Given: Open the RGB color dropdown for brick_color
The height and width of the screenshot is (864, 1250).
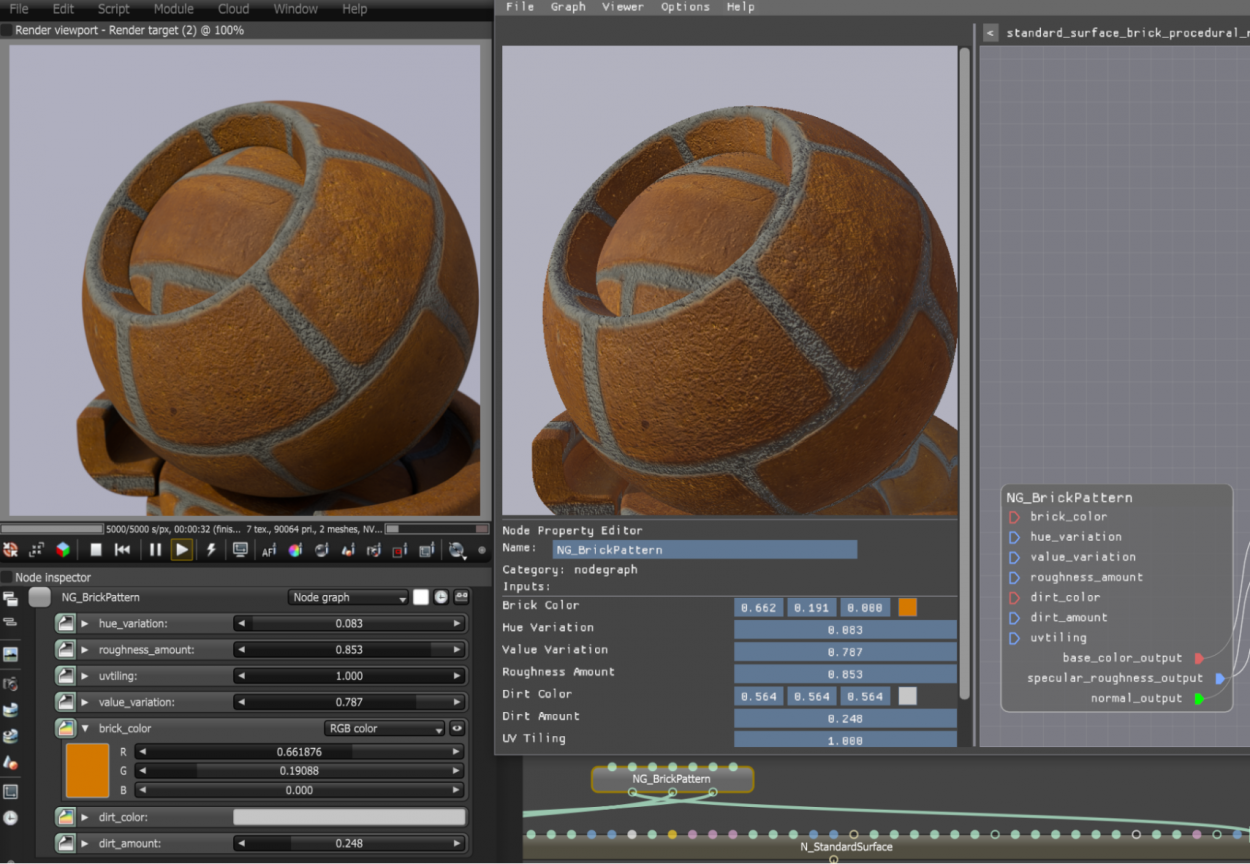Looking at the screenshot, I should [384, 728].
